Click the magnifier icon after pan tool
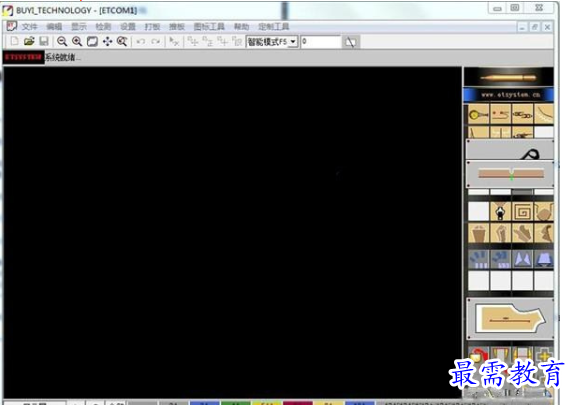 coord(122,41)
